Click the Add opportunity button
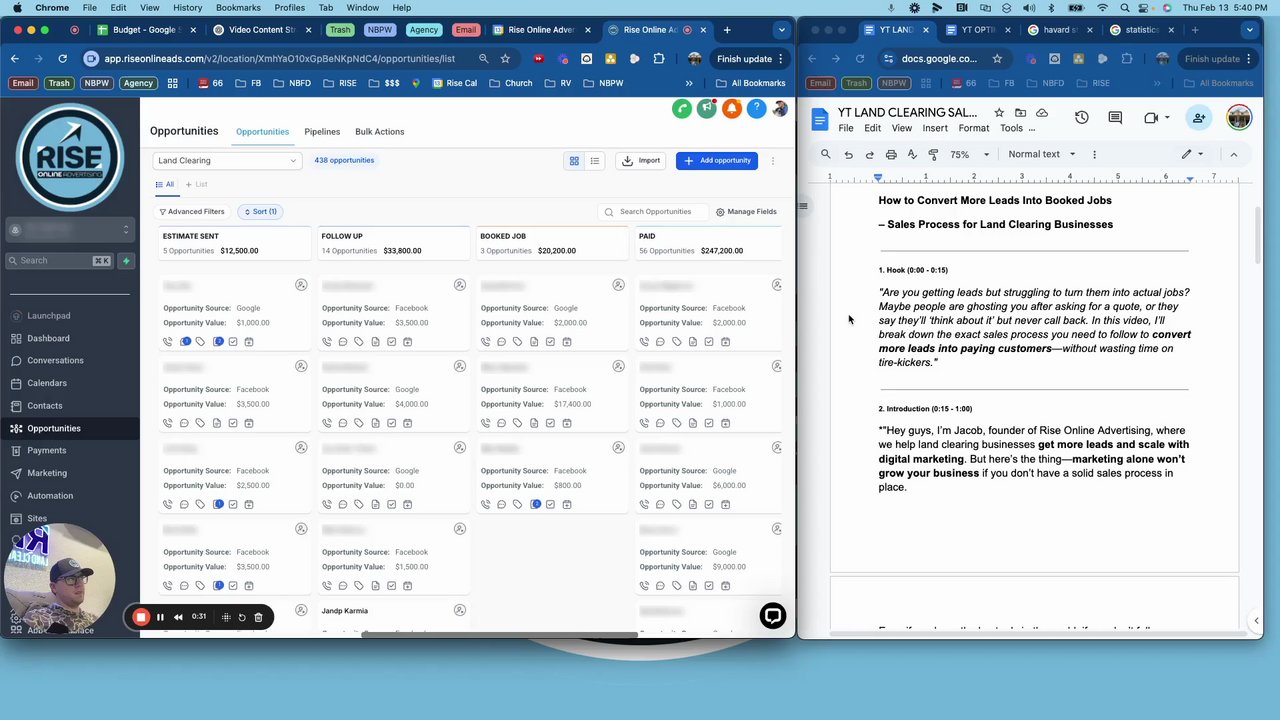The height and width of the screenshot is (720, 1280). click(717, 161)
